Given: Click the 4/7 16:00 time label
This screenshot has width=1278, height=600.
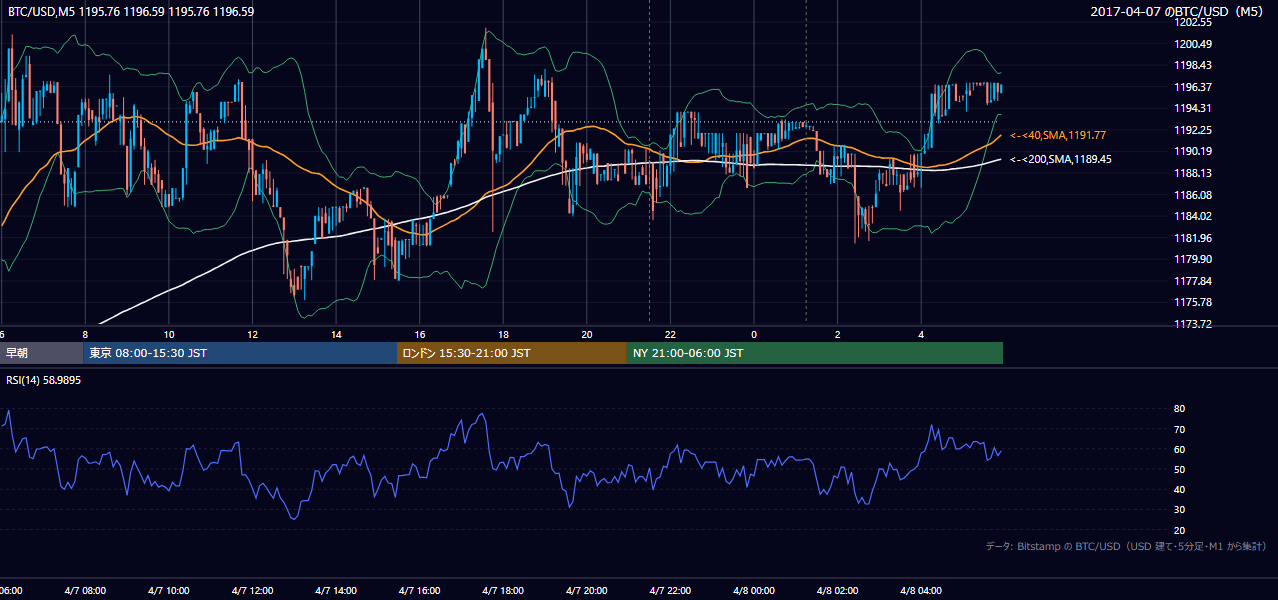Looking at the screenshot, I should (x=420, y=591).
